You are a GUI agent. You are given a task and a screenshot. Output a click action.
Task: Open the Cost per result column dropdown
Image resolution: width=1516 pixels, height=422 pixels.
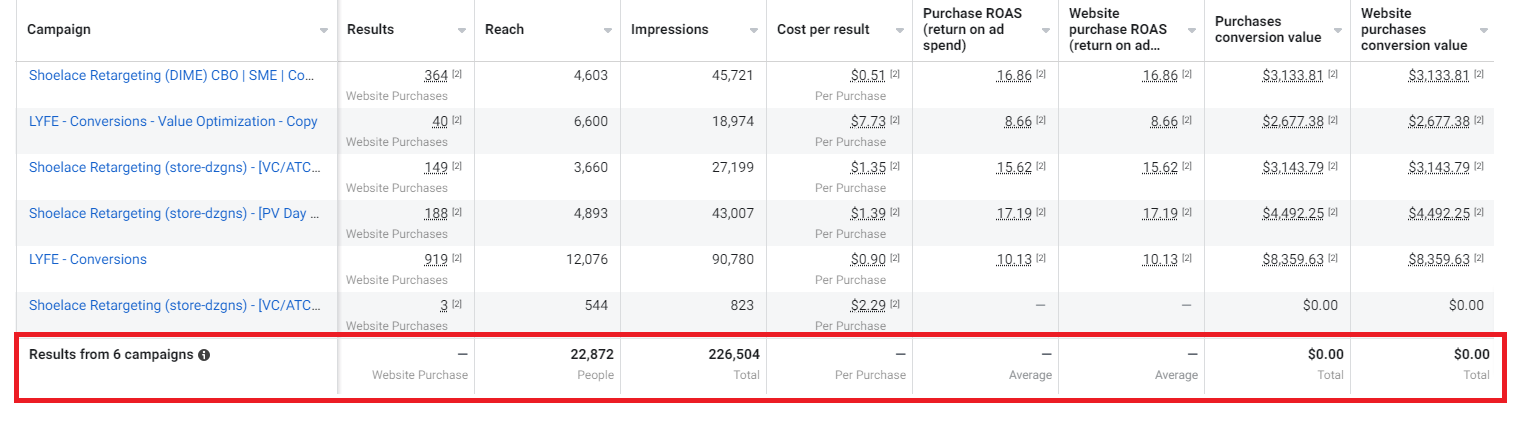(x=899, y=31)
